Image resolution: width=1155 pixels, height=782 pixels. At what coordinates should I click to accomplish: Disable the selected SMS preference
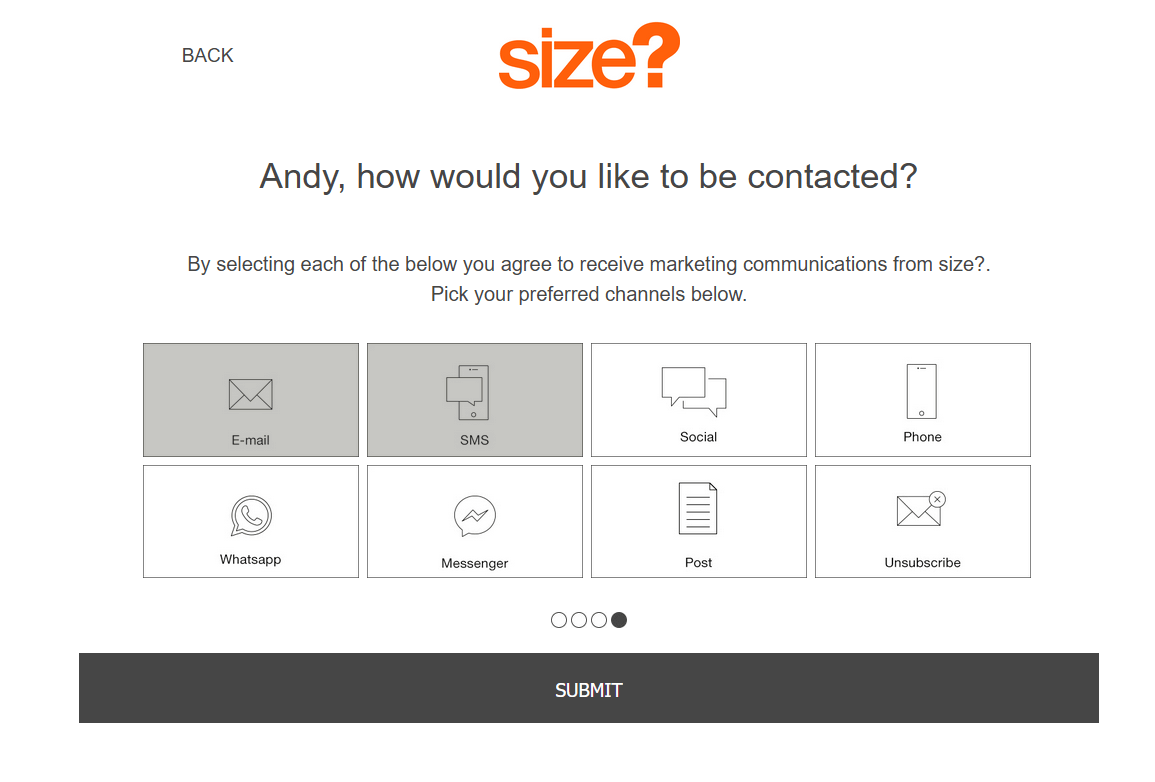pyautogui.click(x=474, y=399)
